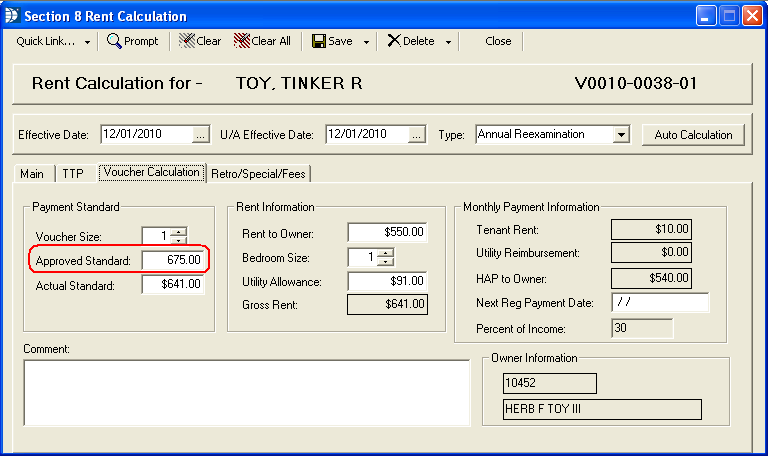The image size is (768, 456).
Task: Open U/A Effective Date ellipsis button
Action: click(416, 135)
